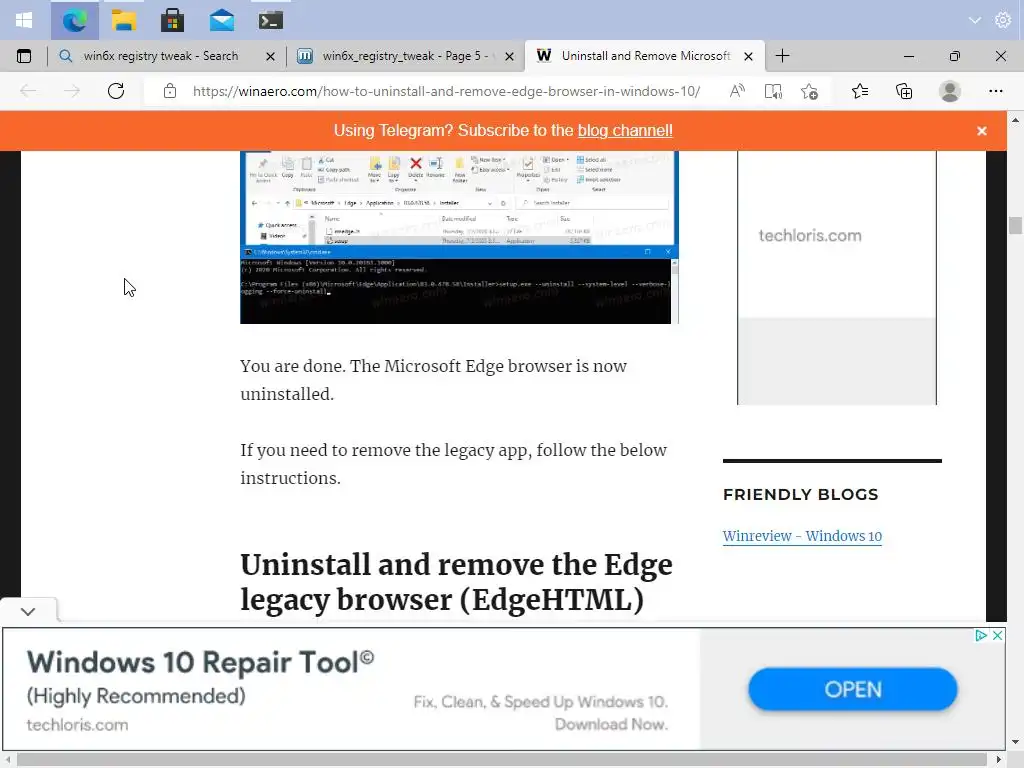Add this page to favorites
Image resolution: width=1024 pixels, height=768 pixels.
pos(809,91)
